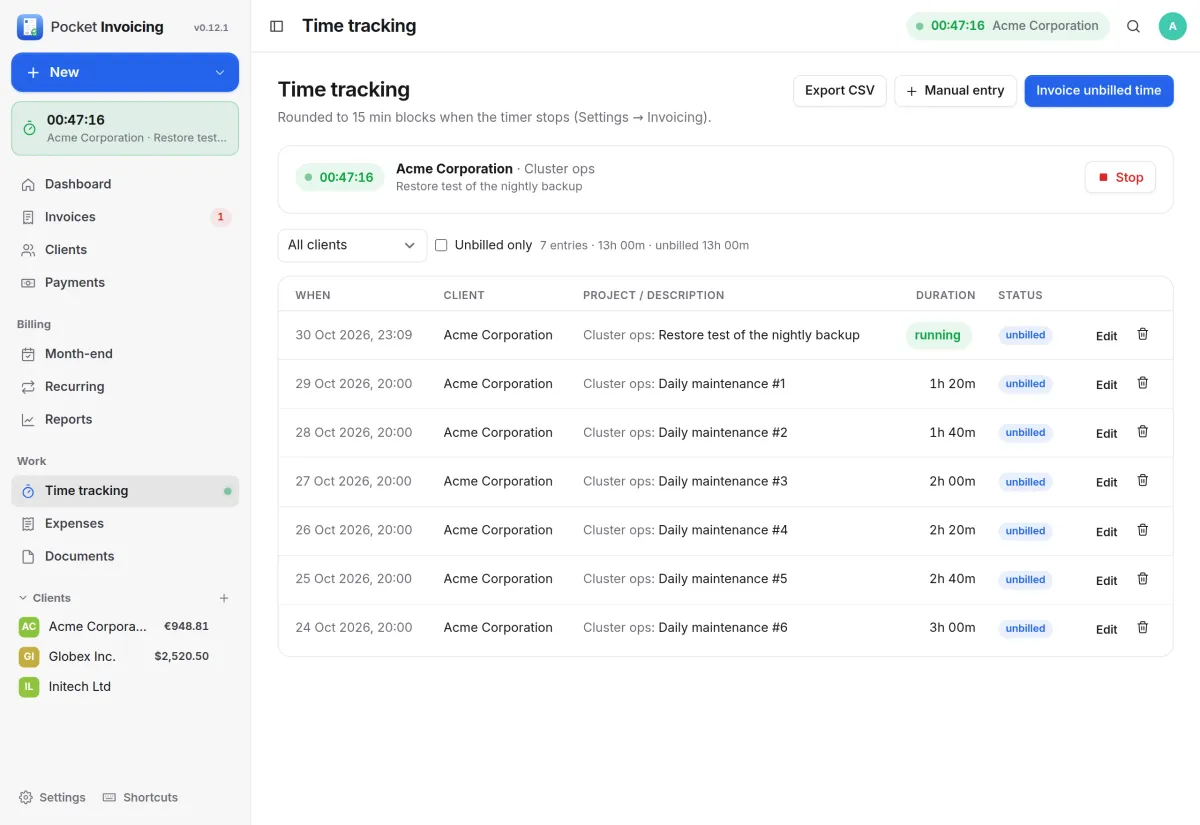Viewport: 1200px width, 825px height.
Task: Delete Daily maintenance #3 entry
Action: pyautogui.click(x=1143, y=481)
